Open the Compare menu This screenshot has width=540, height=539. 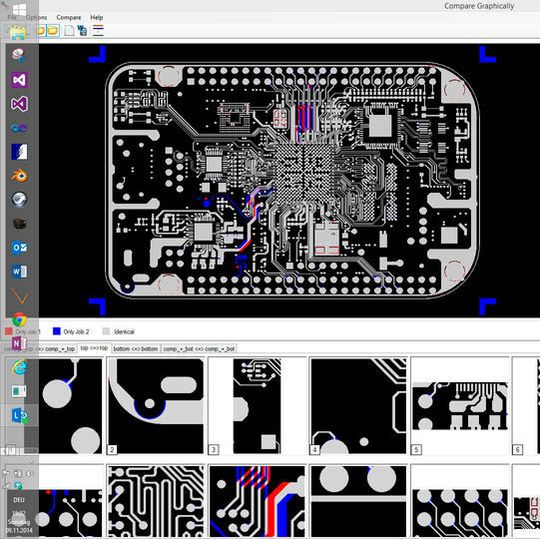tap(69, 17)
